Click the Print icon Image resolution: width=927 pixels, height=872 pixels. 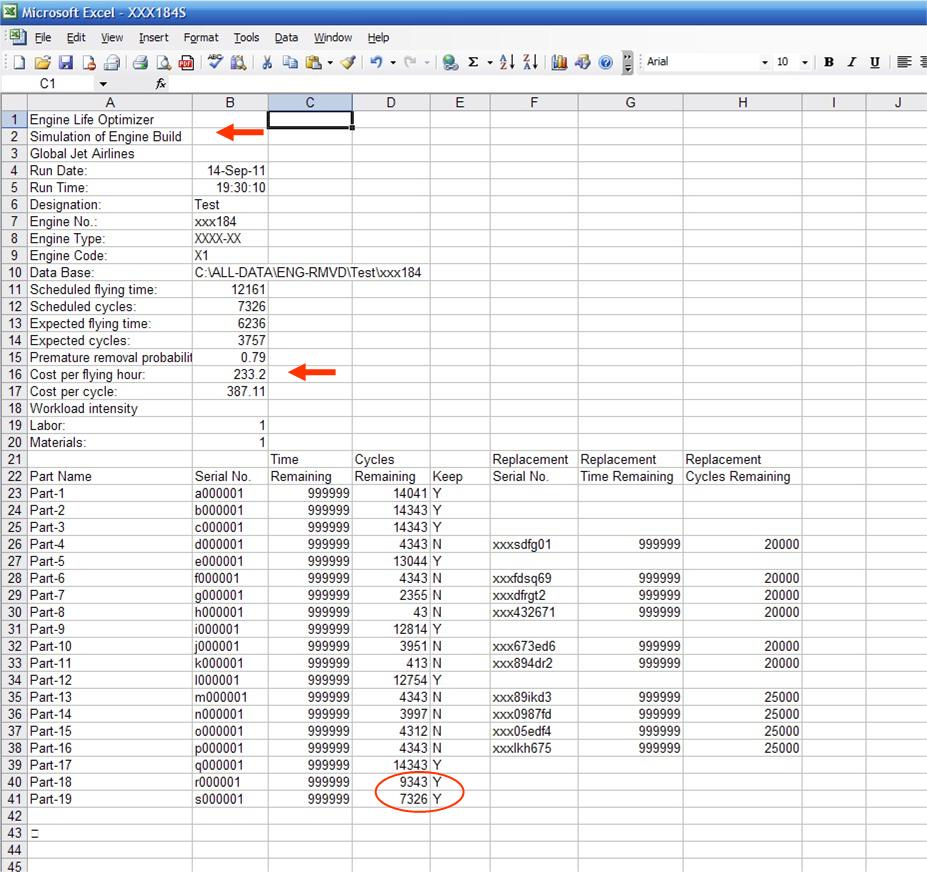coord(140,62)
